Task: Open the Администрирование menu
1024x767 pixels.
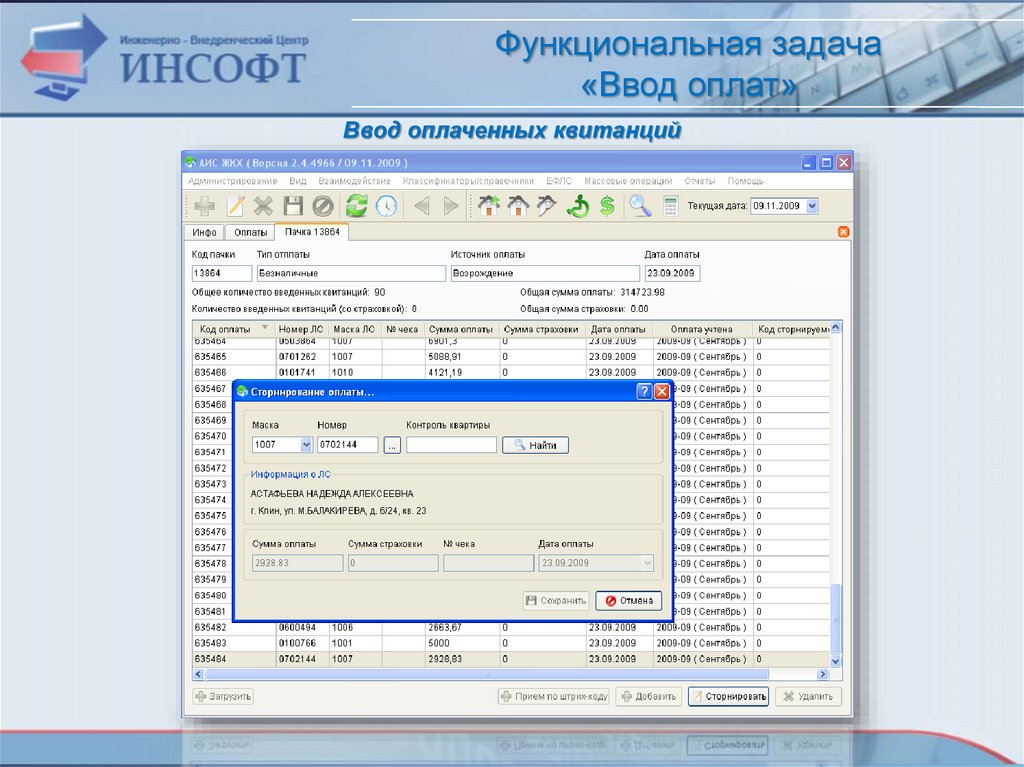Action: (x=232, y=181)
